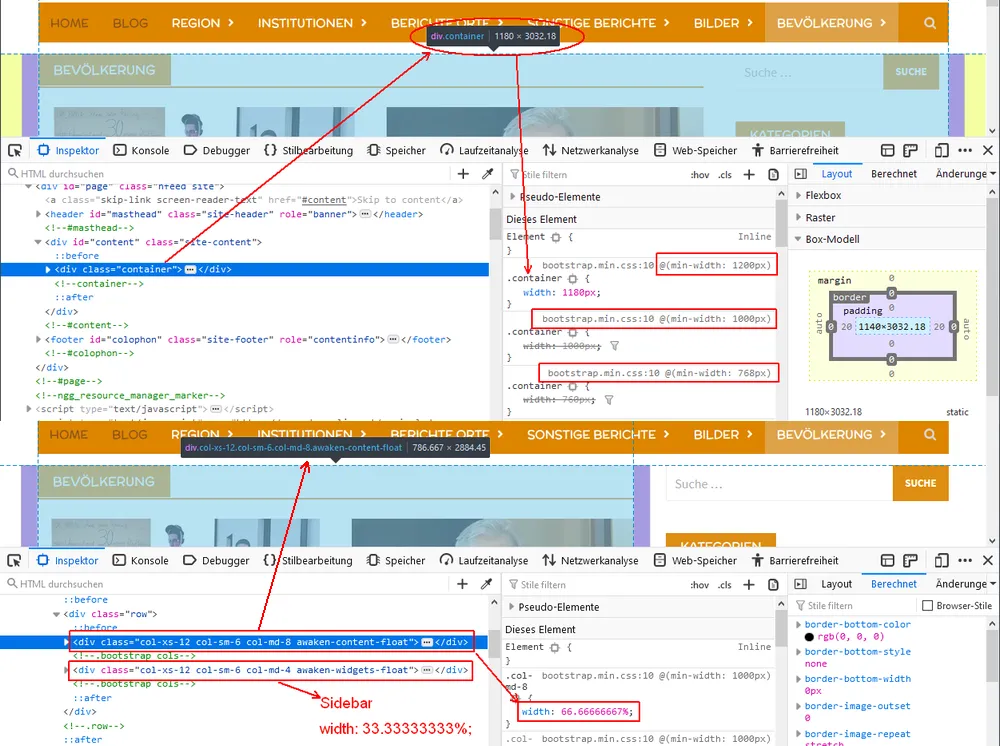
Task: Click SUCHE button on lower website preview
Action: (x=920, y=483)
